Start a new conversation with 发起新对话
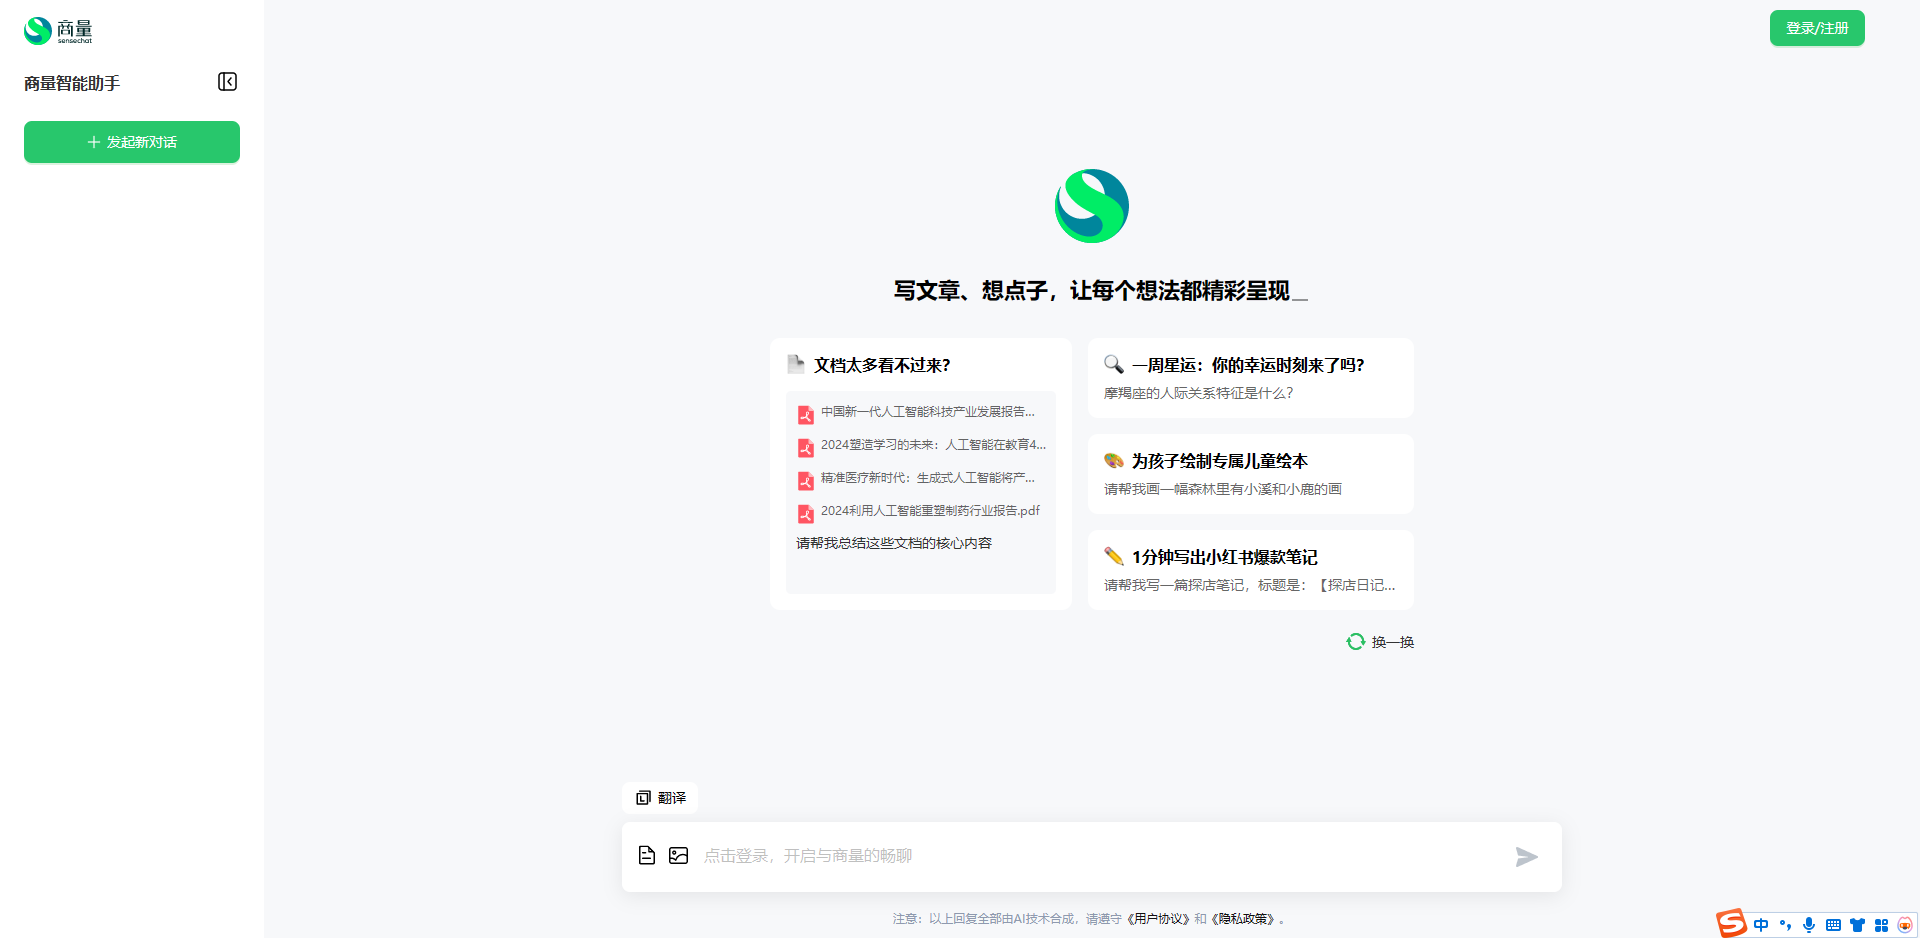This screenshot has height=938, width=1920. [x=131, y=142]
